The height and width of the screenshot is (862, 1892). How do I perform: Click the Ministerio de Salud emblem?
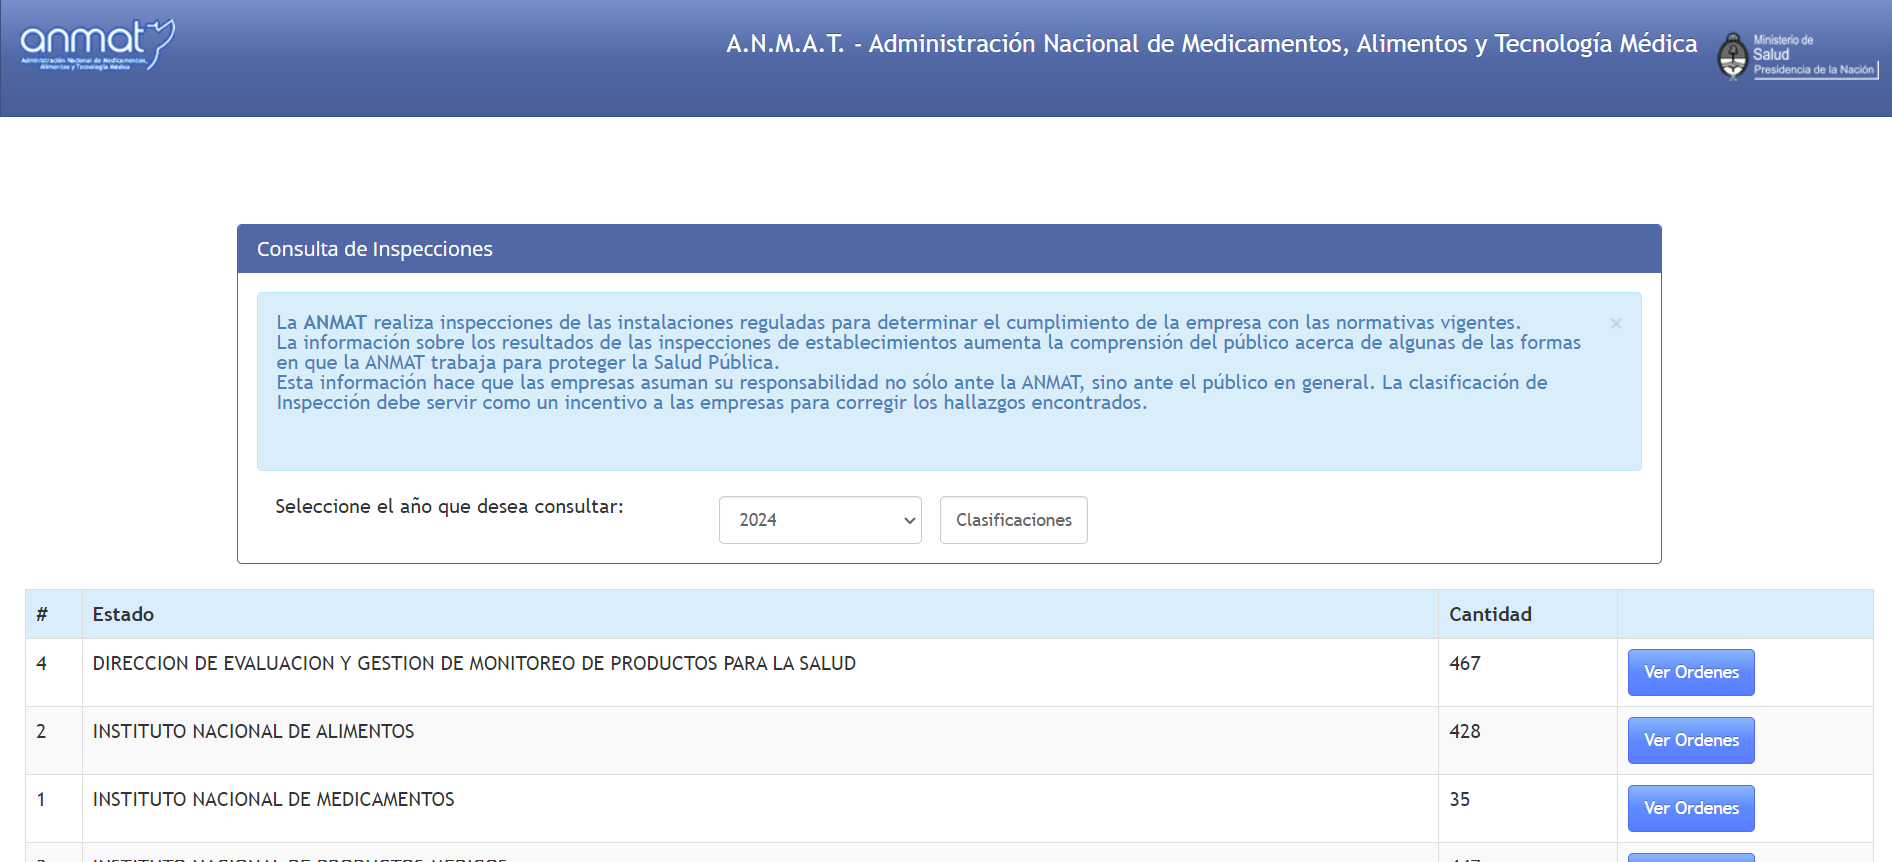click(1796, 55)
